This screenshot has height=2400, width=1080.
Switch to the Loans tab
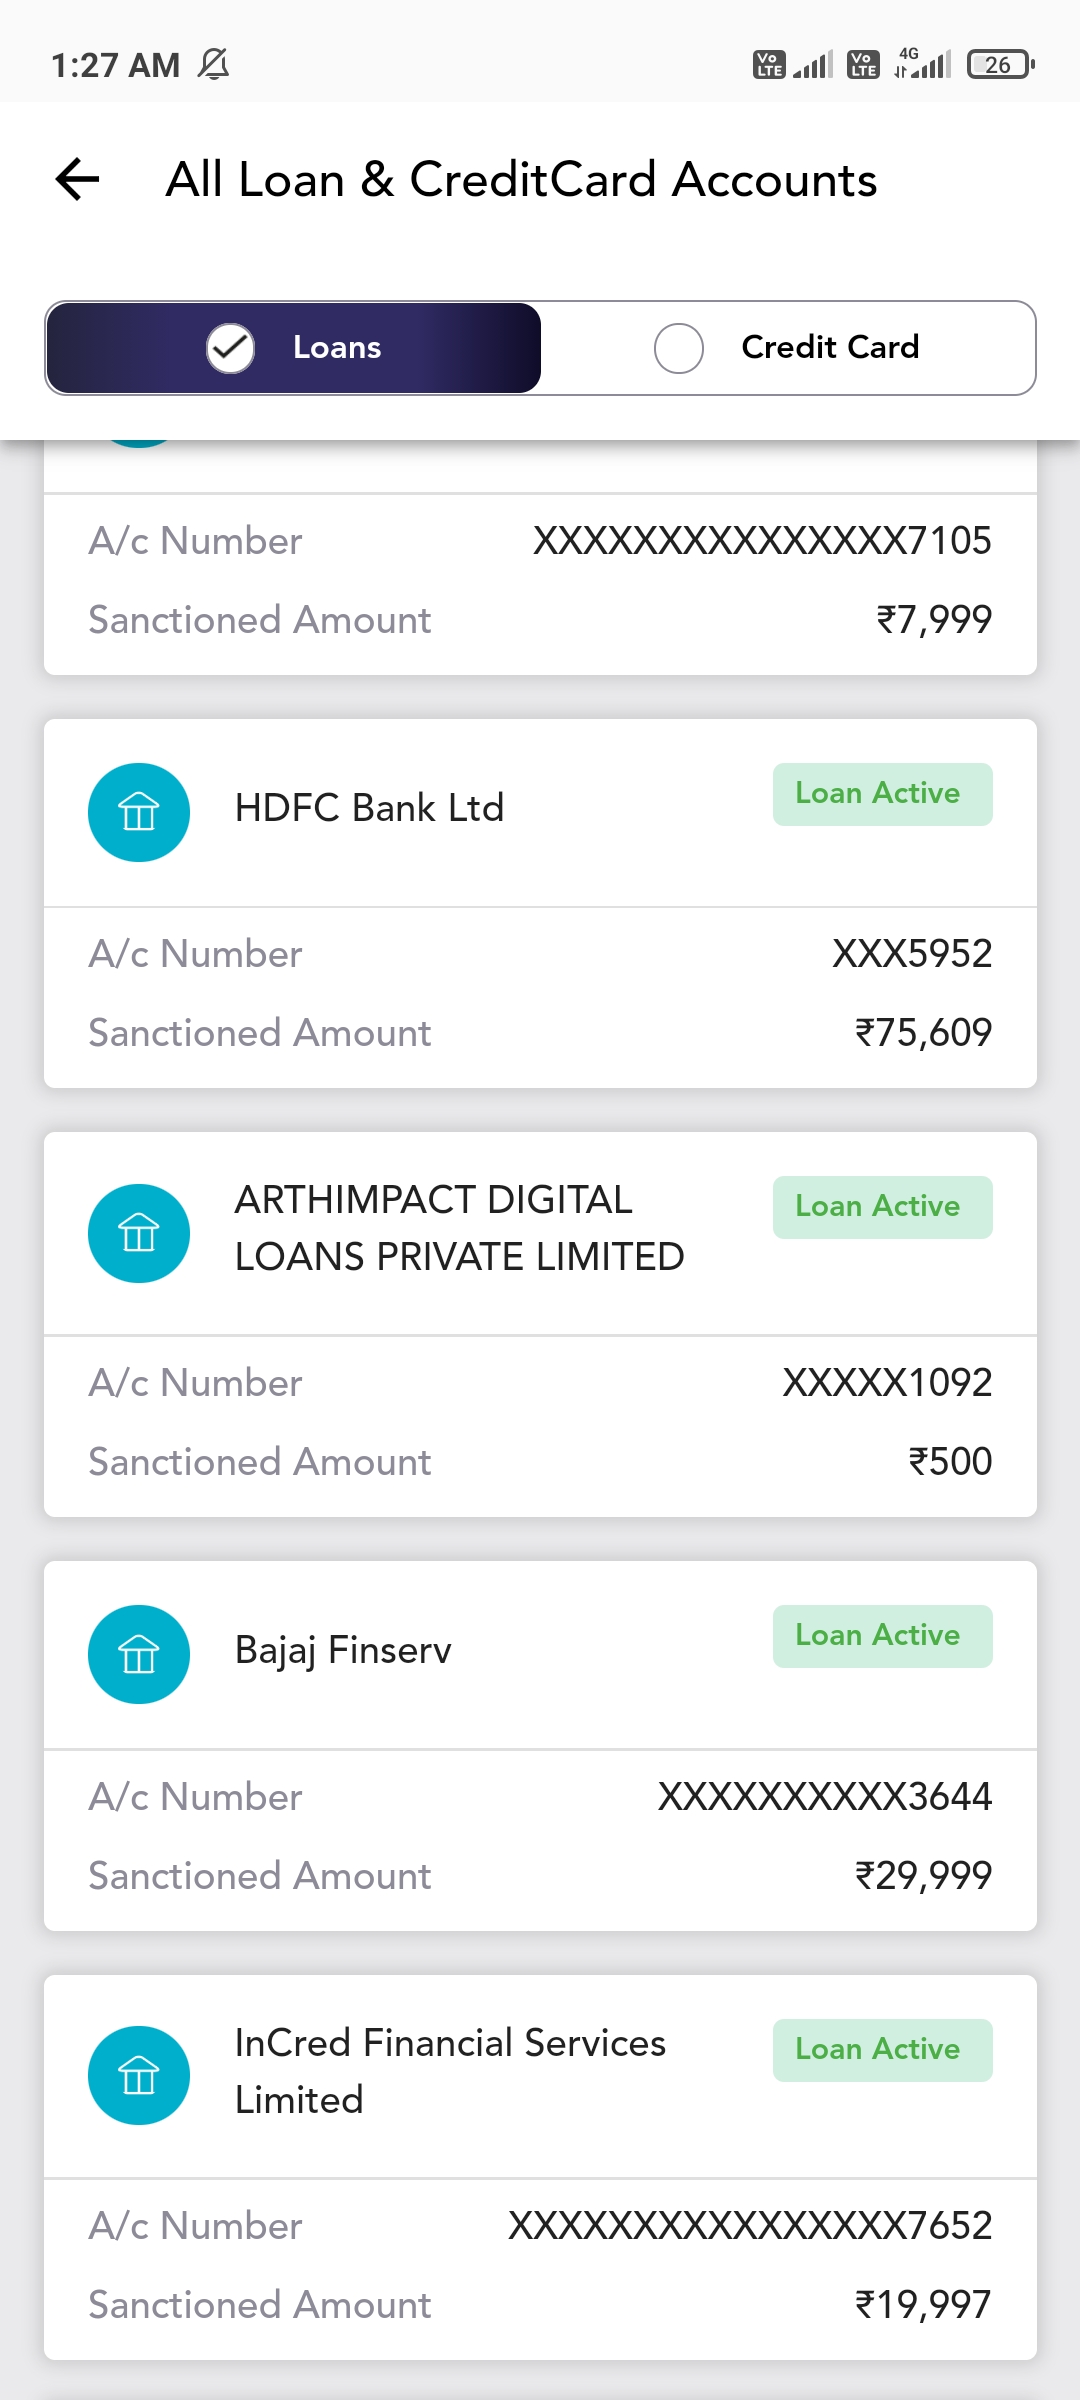pos(336,348)
